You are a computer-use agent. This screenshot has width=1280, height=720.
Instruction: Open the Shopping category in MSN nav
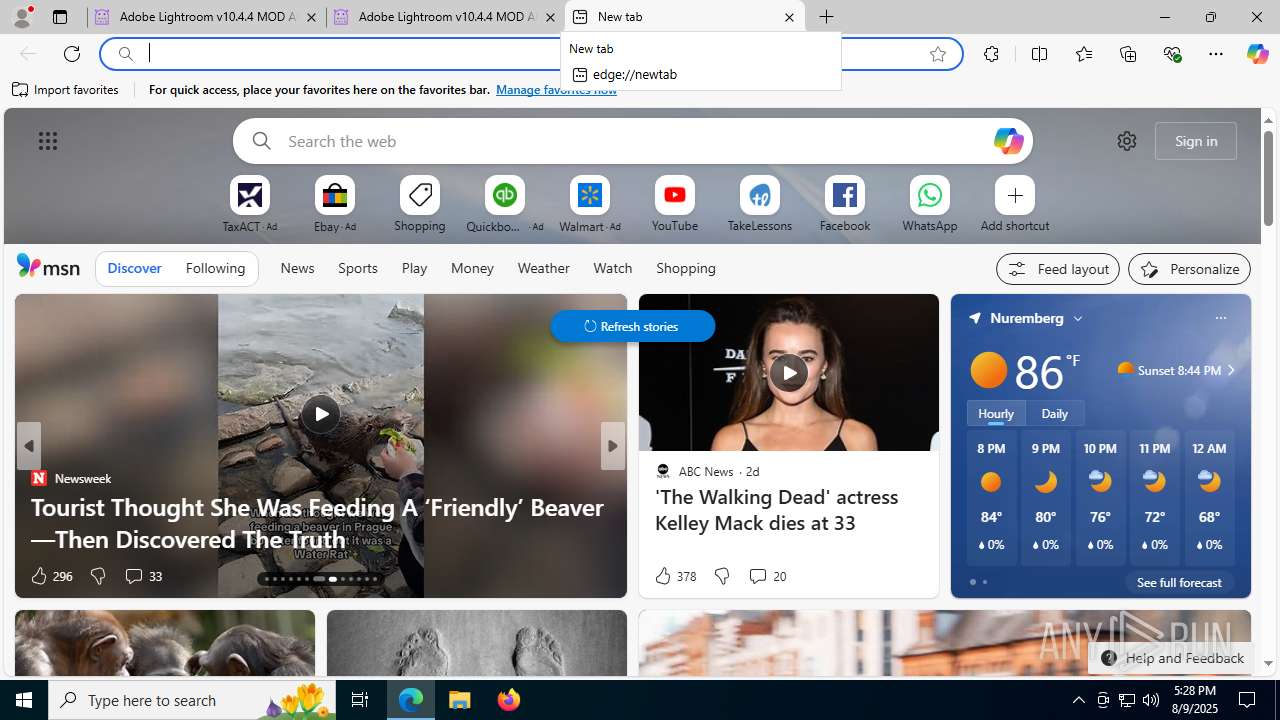coord(686,268)
